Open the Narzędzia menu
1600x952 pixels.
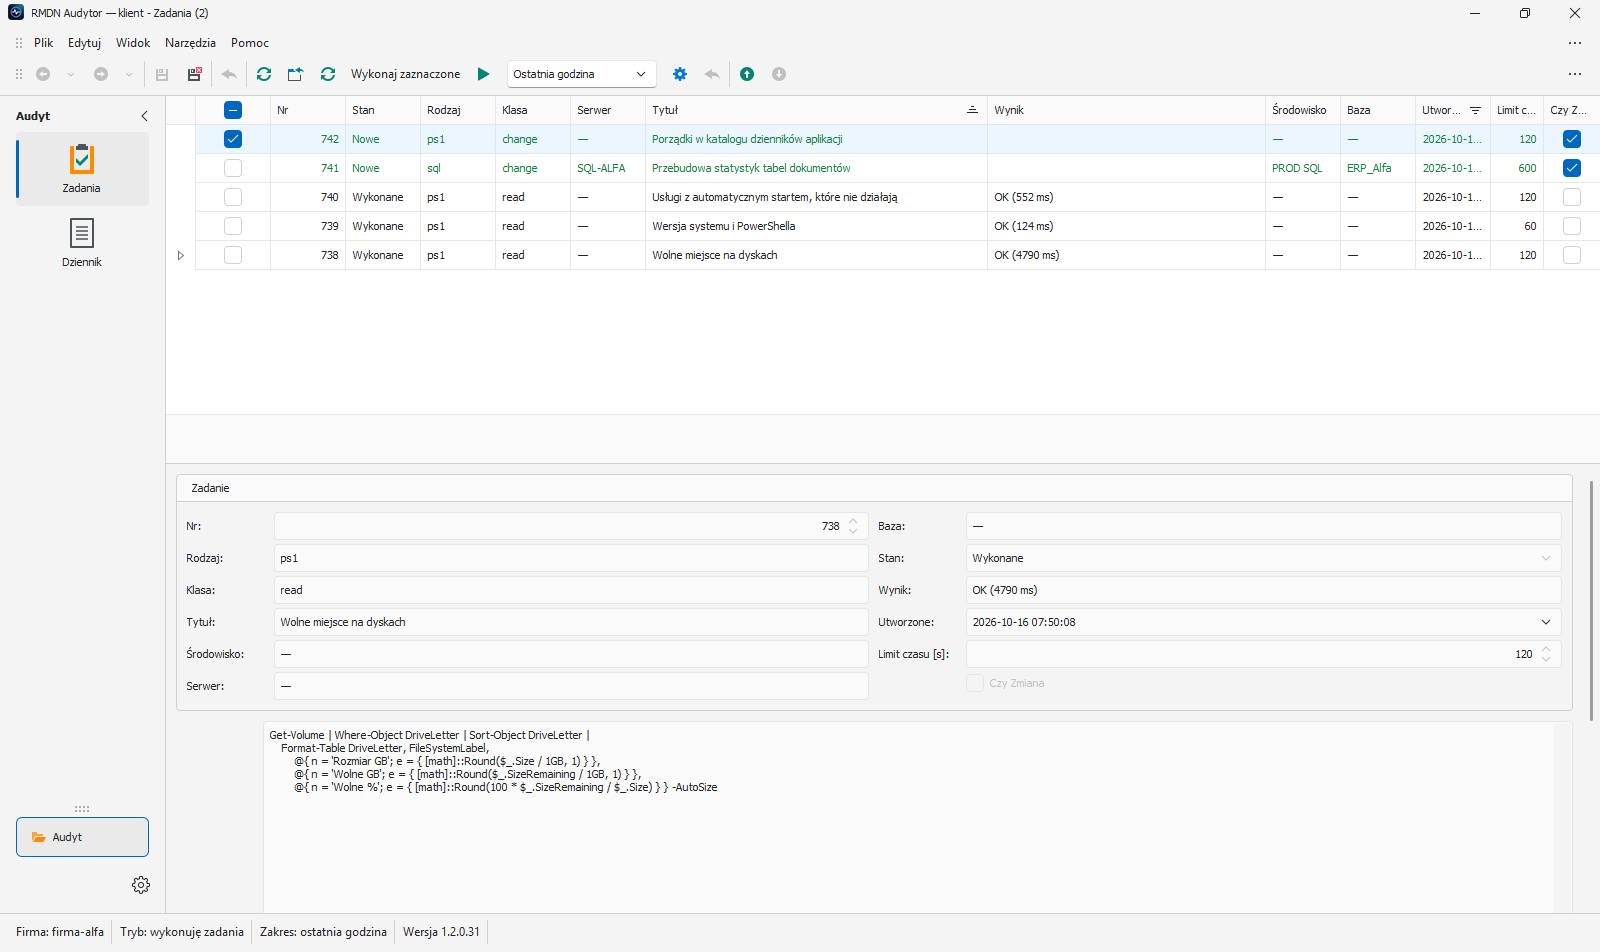click(190, 43)
